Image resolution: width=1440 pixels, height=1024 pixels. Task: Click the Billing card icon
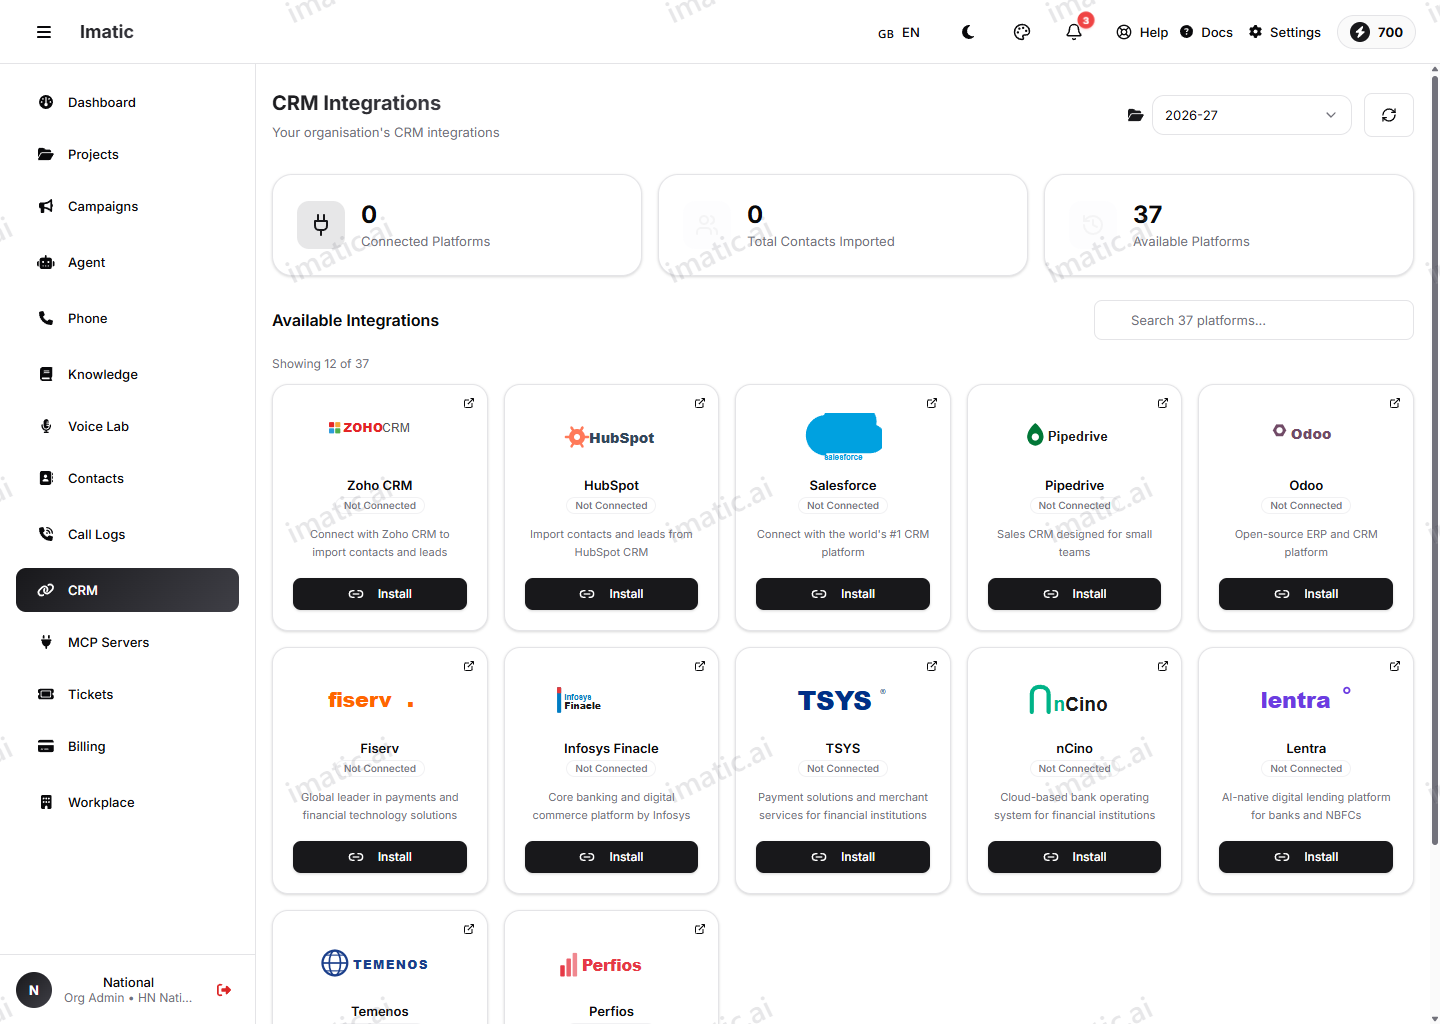(x=46, y=746)
